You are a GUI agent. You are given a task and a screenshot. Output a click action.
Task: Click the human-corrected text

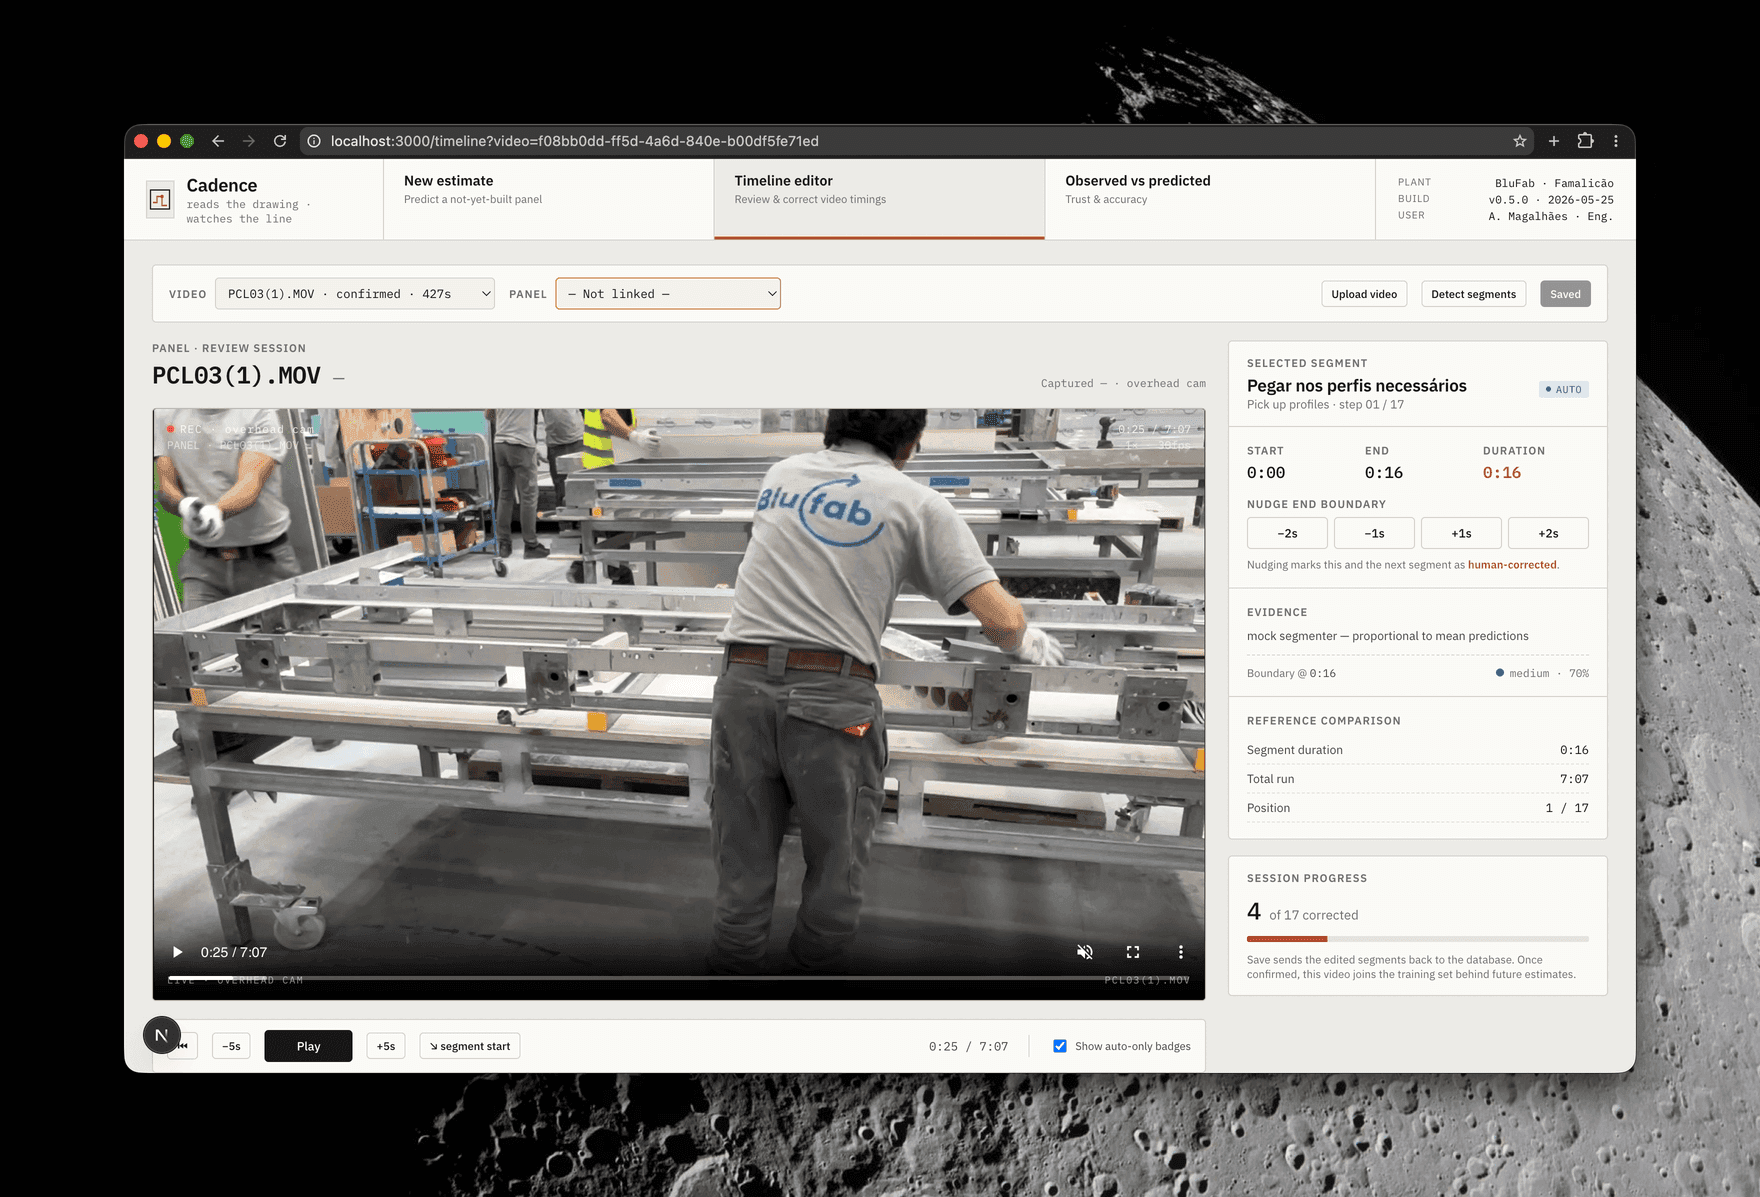1512,565
